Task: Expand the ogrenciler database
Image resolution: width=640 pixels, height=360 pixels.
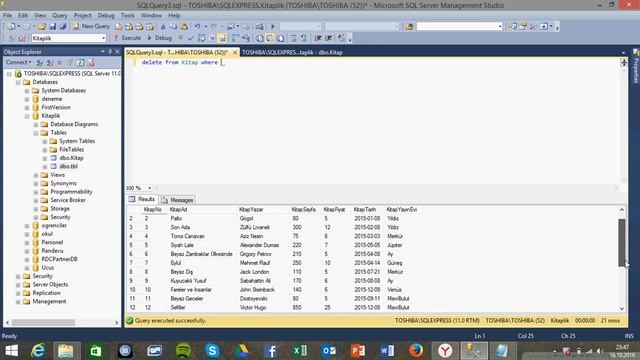Action: pyautogui.click(x=27, y=226)
